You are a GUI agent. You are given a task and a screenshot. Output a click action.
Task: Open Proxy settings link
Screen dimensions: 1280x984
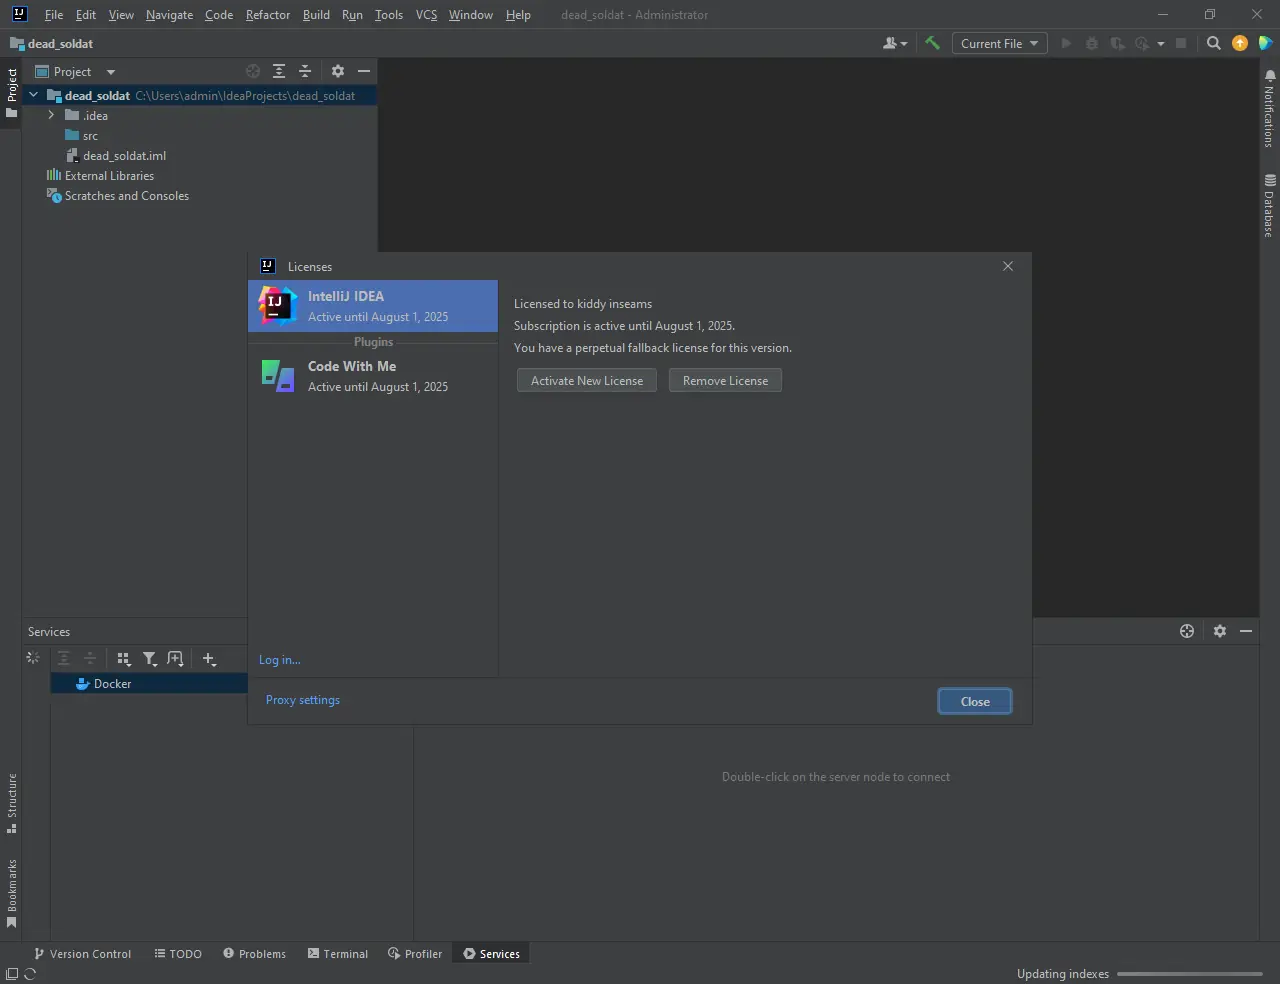point(303,700)
